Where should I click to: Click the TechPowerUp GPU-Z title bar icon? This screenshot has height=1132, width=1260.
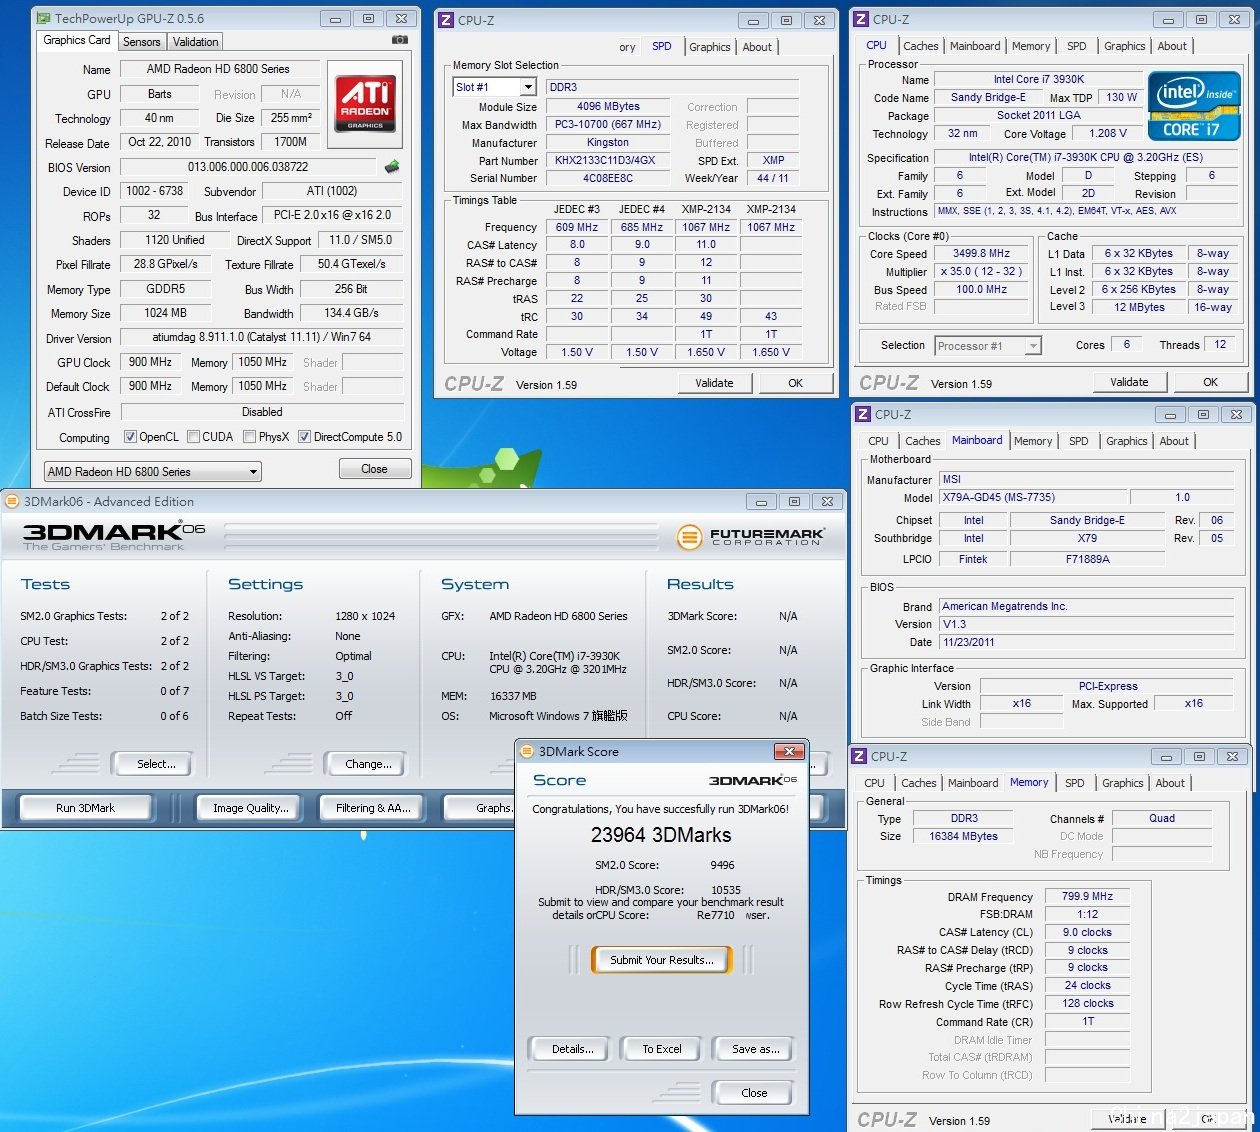click(43, 18)
